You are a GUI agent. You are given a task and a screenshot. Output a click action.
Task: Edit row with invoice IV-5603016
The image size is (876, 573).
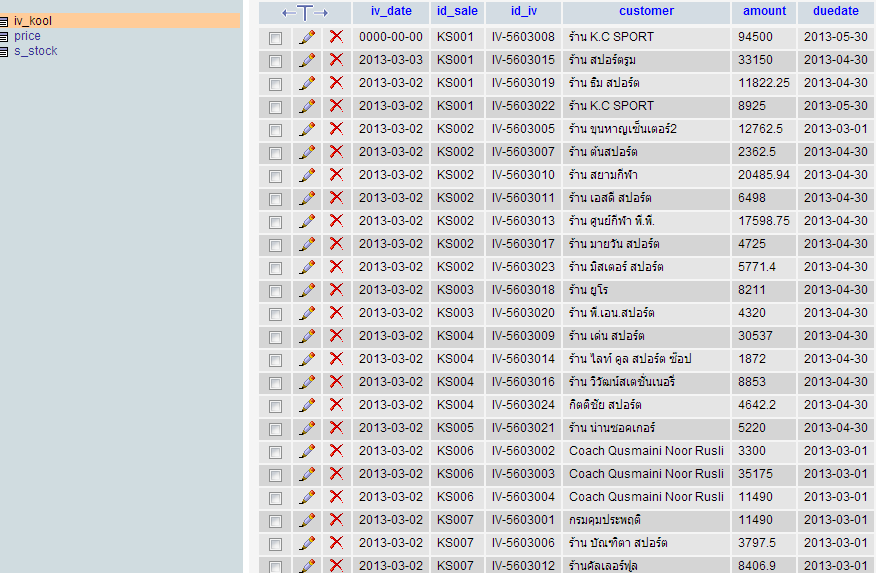point(307,382)
